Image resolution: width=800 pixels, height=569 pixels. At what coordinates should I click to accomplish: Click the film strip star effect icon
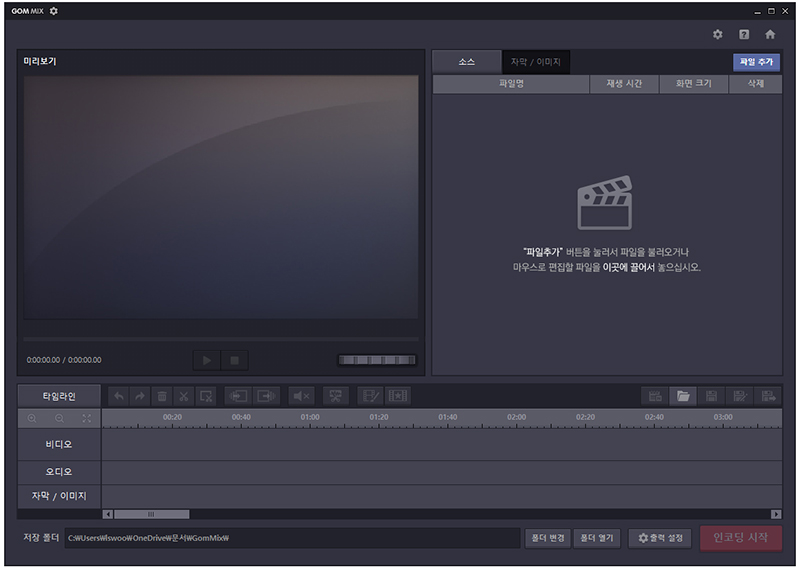click(397, 396)
